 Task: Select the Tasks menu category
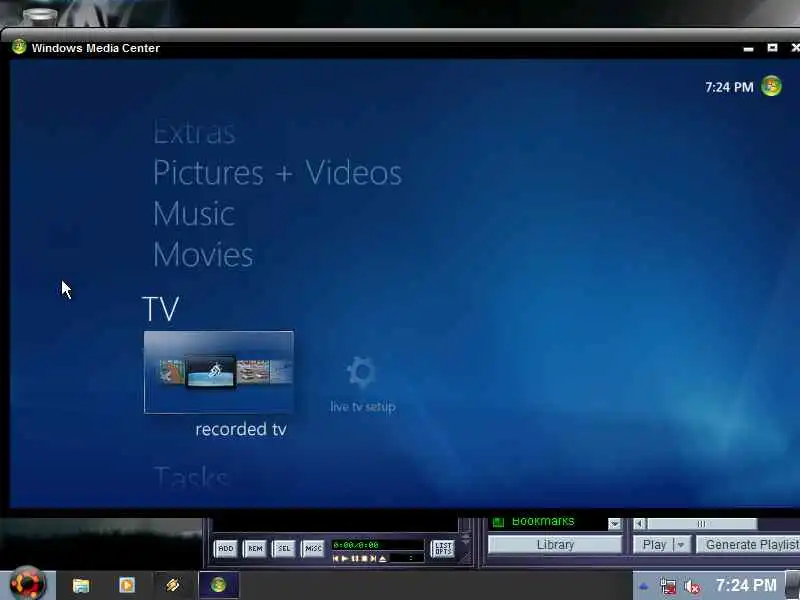(x=191, y=478)
